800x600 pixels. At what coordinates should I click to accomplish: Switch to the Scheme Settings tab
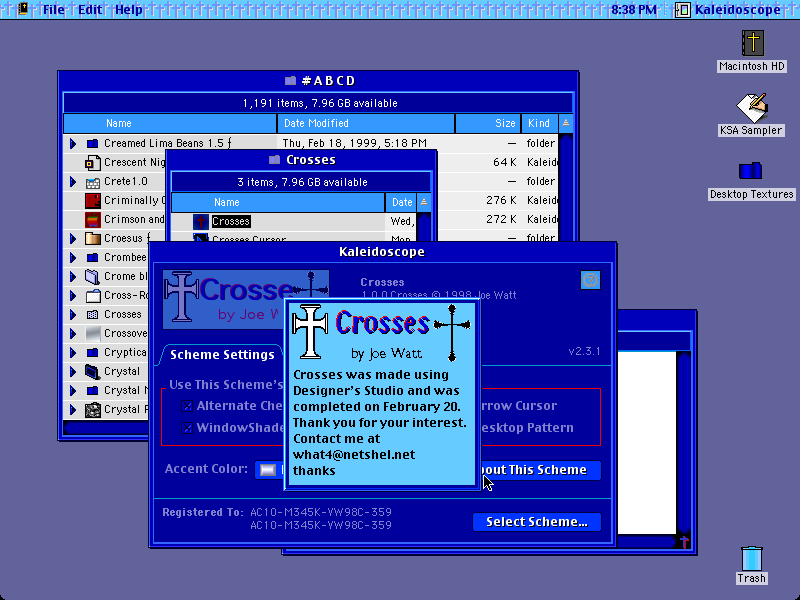coord(222,355)
